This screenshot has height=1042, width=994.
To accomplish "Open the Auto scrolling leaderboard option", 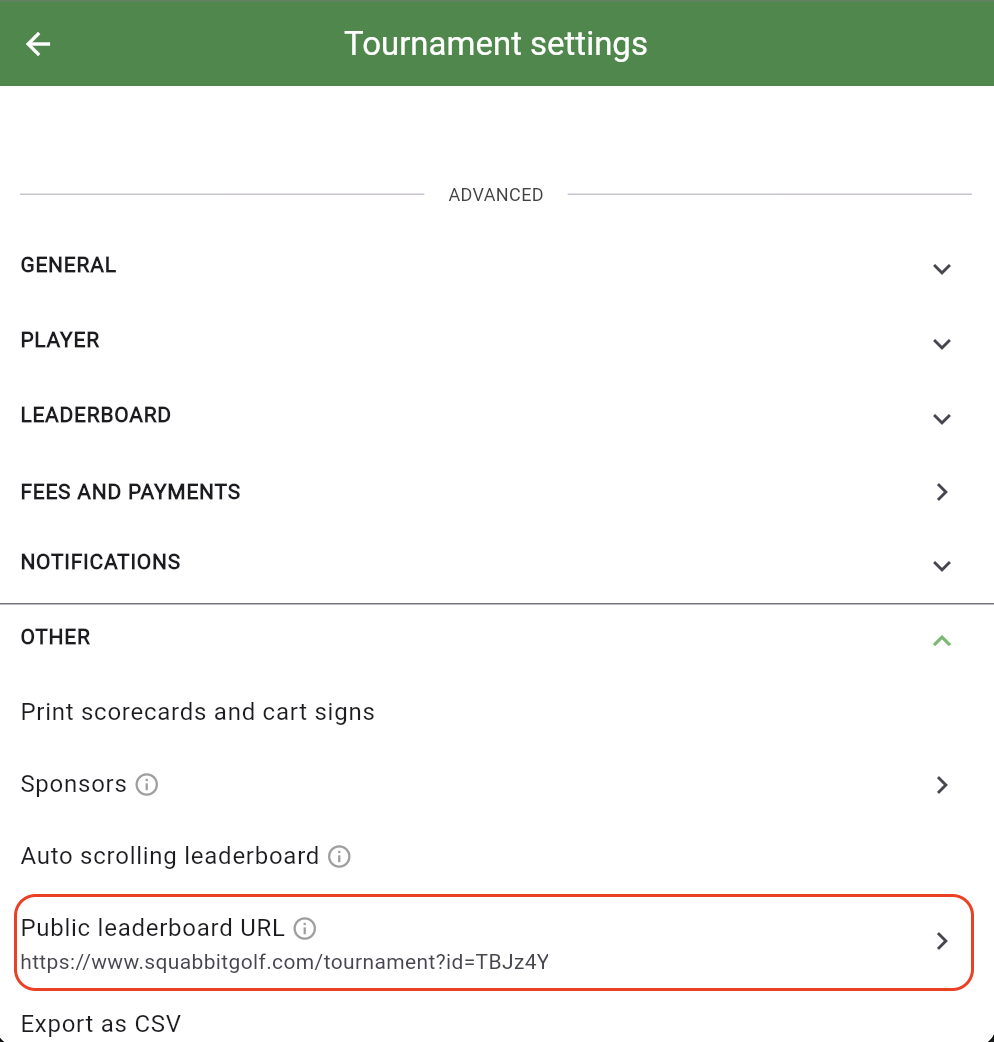I will 170,856.
